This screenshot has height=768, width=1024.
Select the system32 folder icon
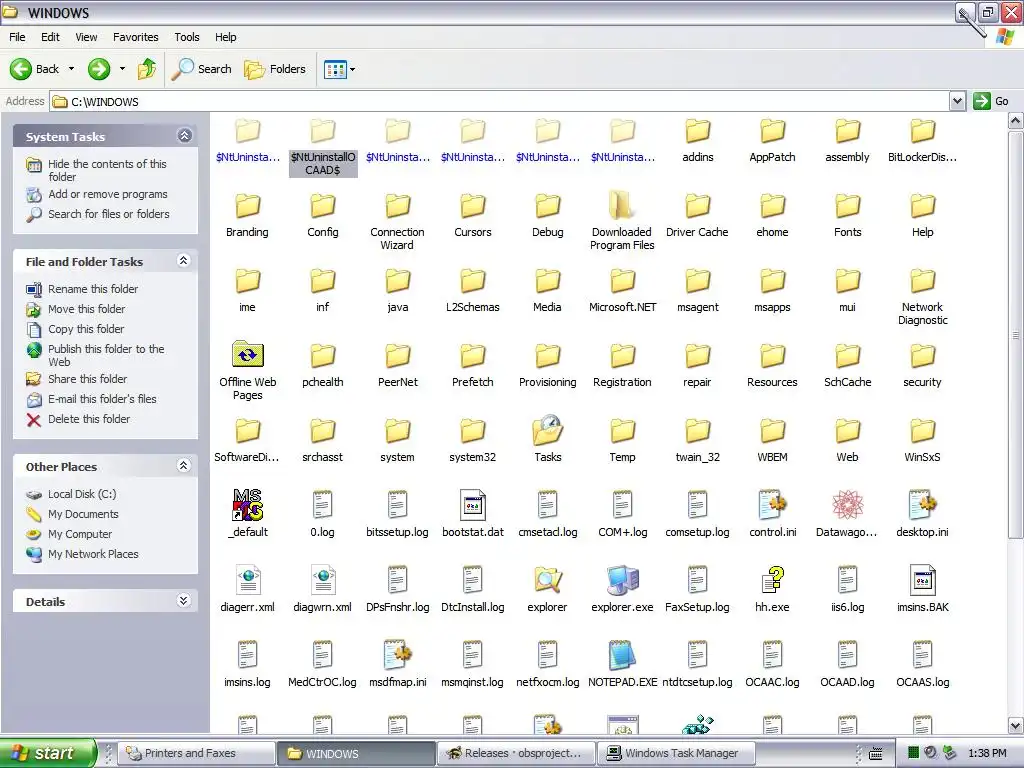tap(473, 431)
